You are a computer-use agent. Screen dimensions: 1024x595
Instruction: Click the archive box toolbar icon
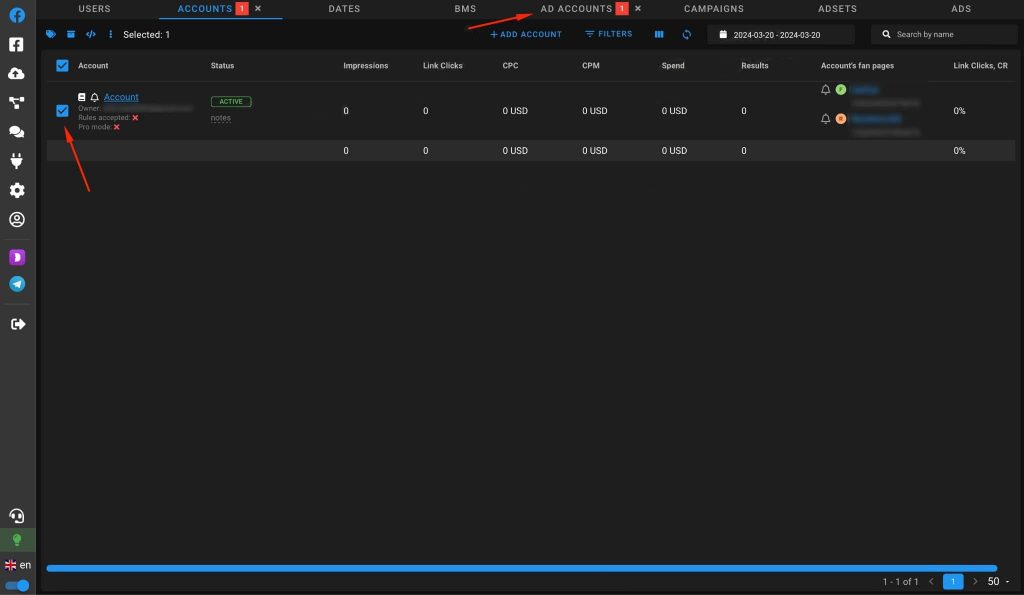point(71,34)
